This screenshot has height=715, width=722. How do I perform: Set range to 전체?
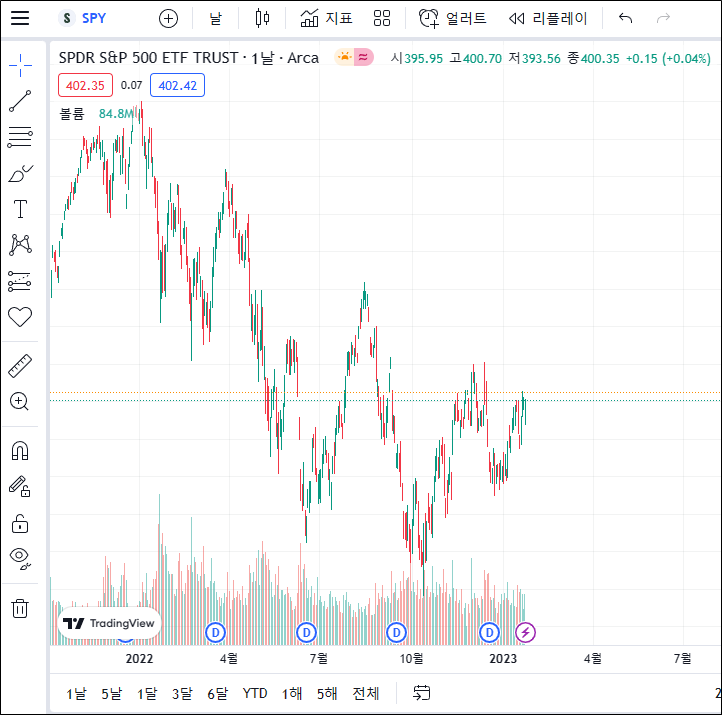click(x=366, y=693)
